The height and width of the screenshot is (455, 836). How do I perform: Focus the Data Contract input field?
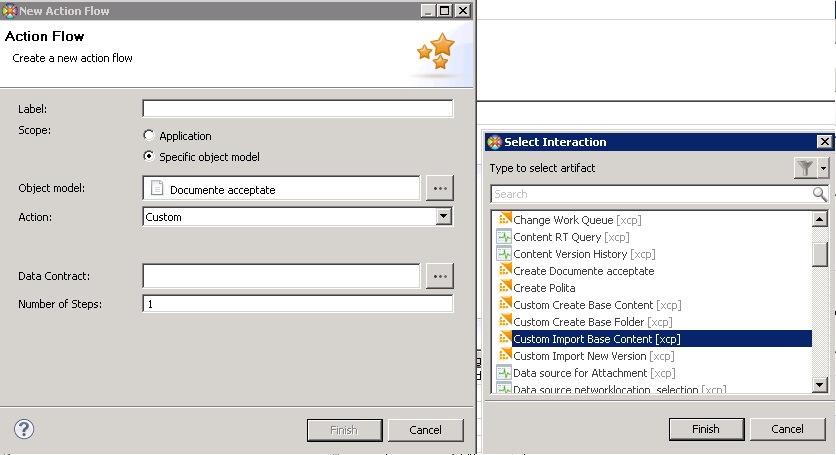pyautogui.click(x=281, y=276)
